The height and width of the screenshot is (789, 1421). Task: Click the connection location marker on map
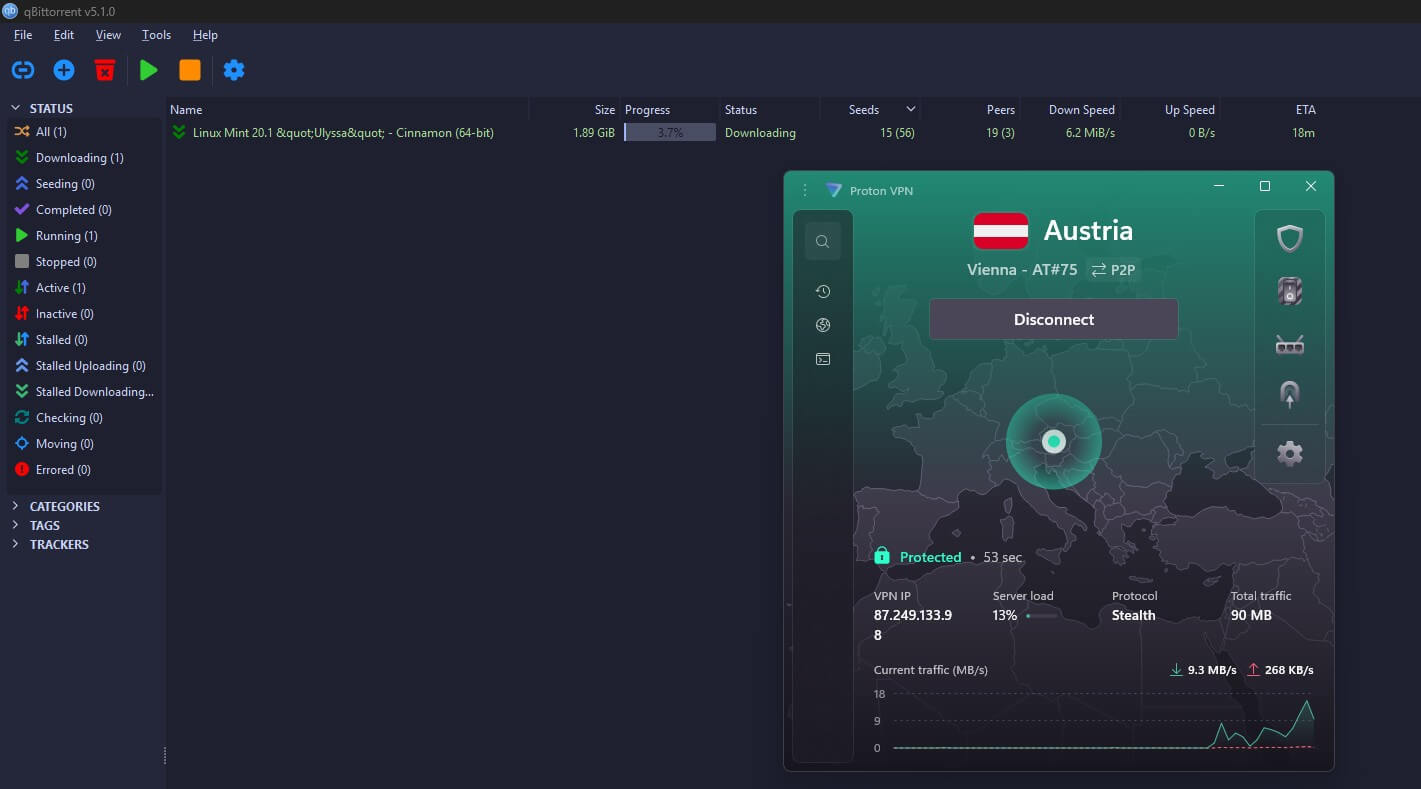point(1053,441)
